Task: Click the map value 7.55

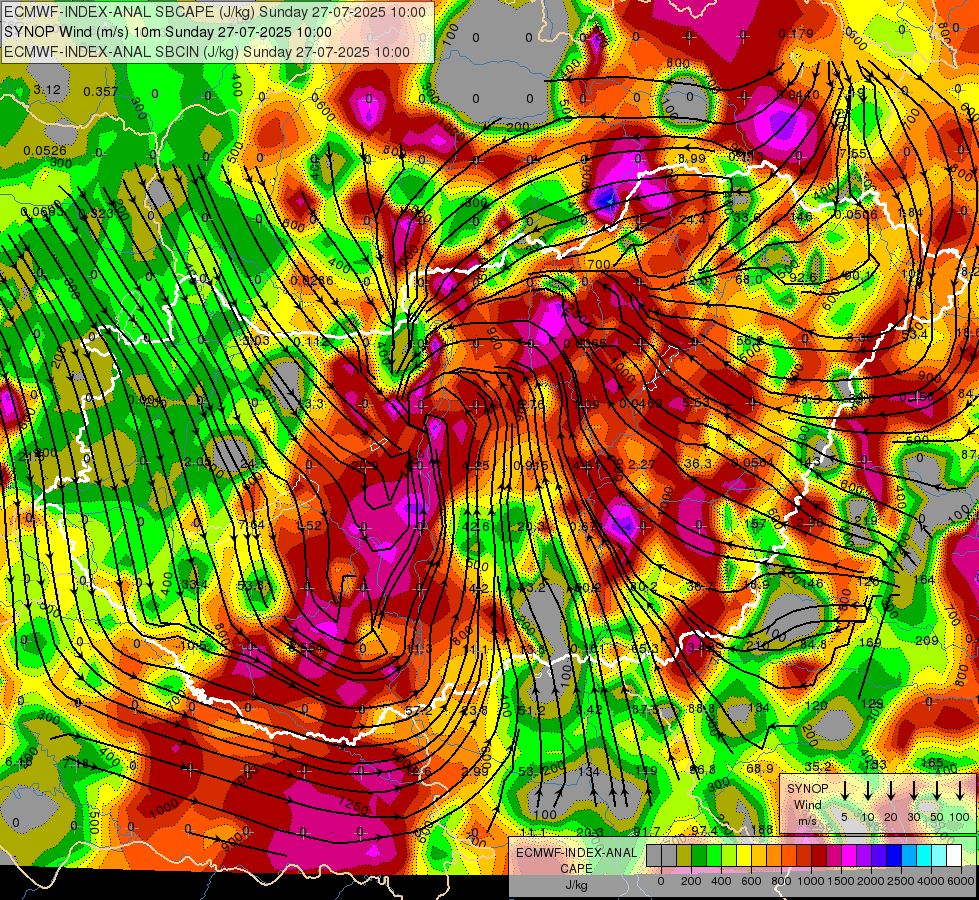Action: point(853,154)
